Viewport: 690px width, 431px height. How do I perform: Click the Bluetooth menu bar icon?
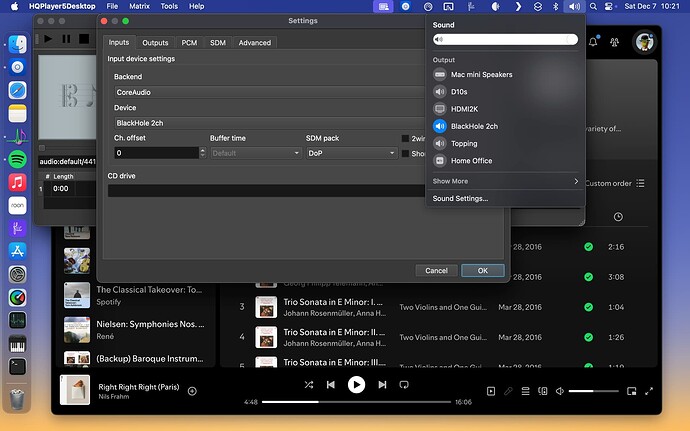(555, 7)
